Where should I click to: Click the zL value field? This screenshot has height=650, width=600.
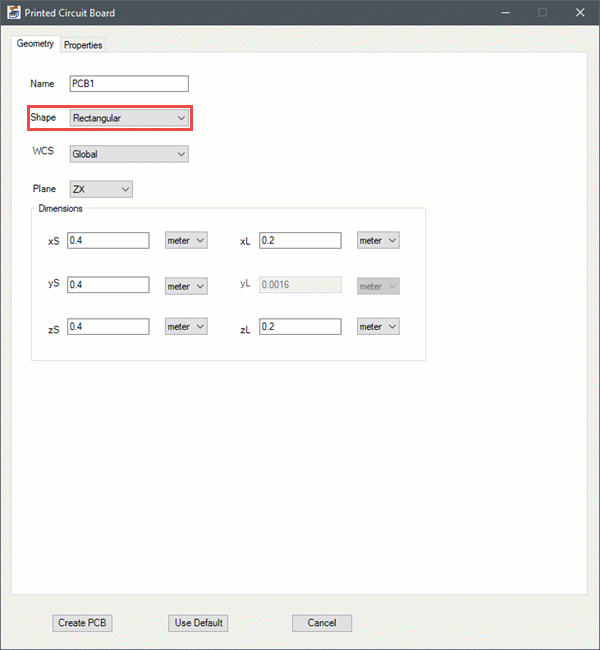click(x=300, y=327)
